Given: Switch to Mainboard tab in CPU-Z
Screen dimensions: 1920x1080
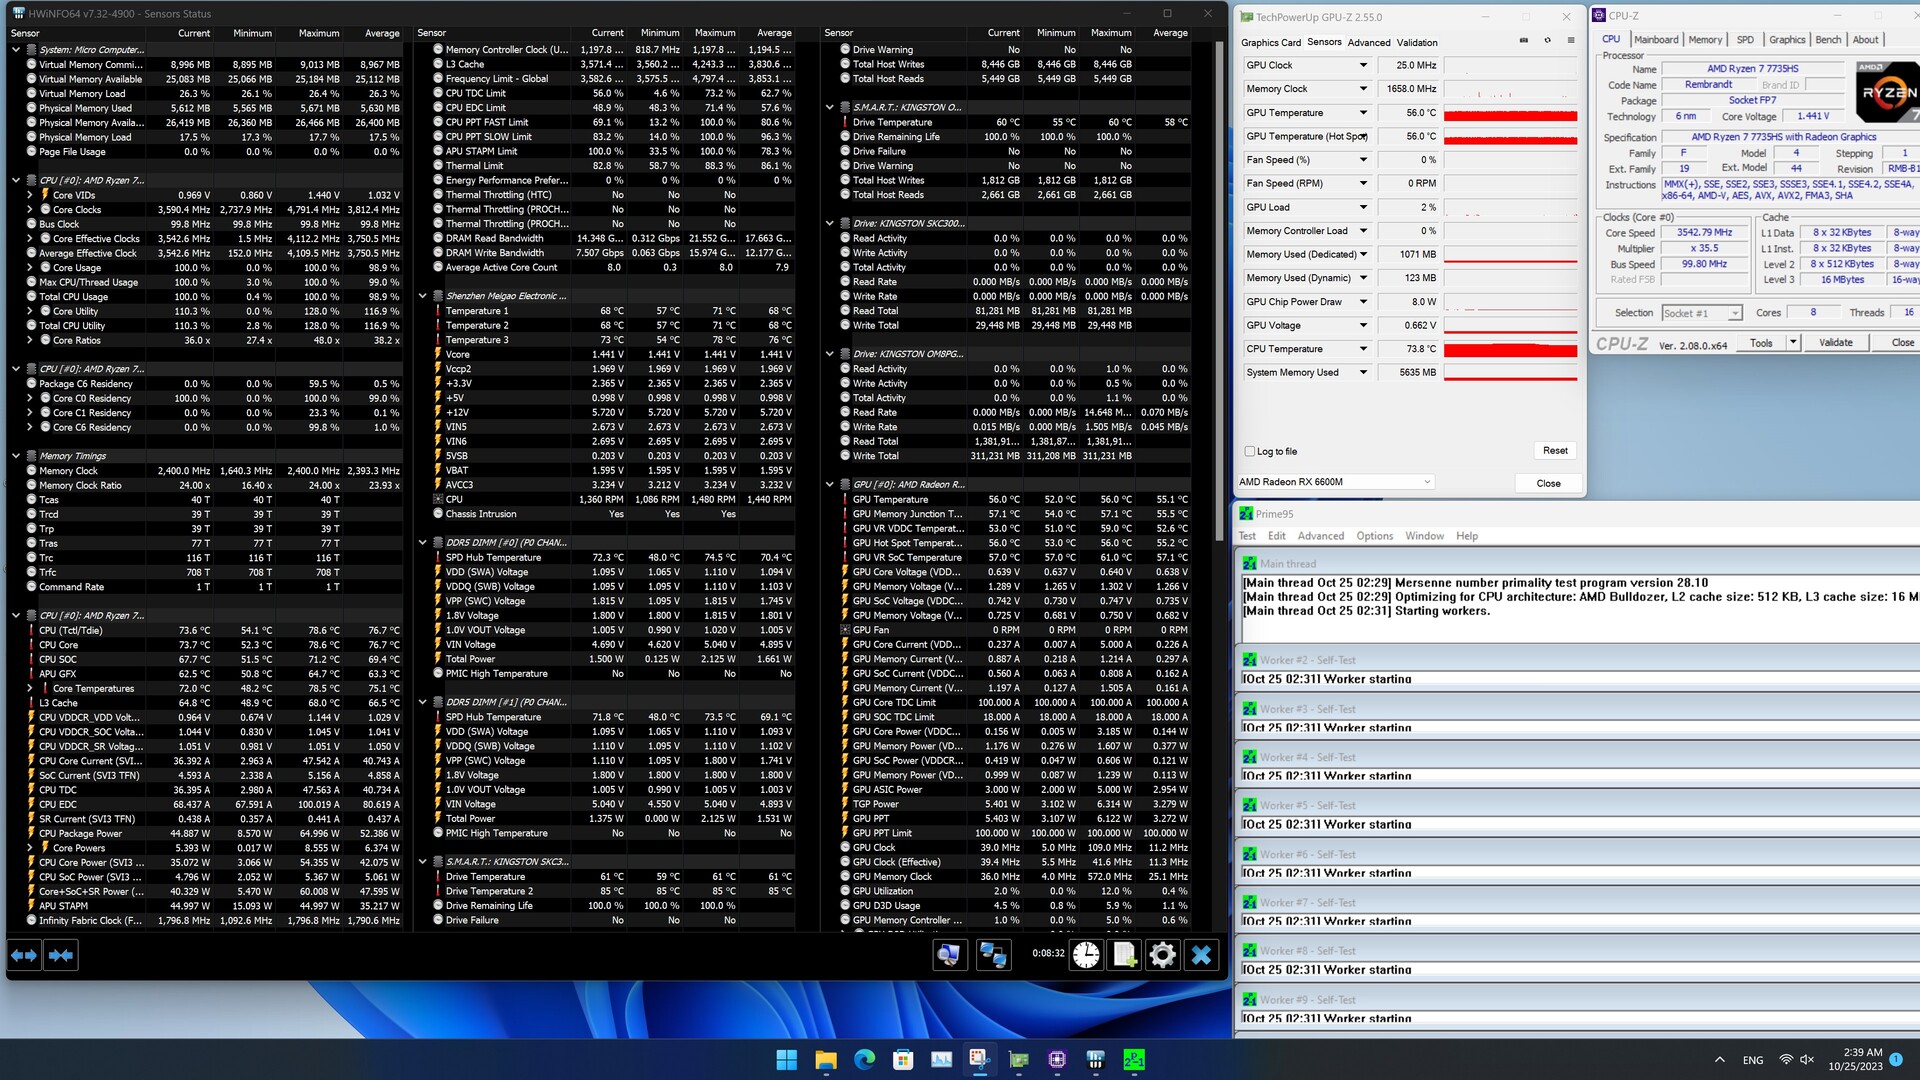Looking at the screenshot, I should (1656, 40).
